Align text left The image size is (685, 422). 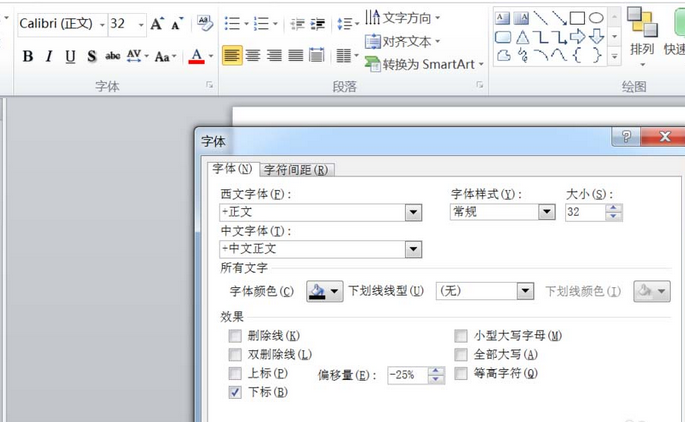pos(232,55)
